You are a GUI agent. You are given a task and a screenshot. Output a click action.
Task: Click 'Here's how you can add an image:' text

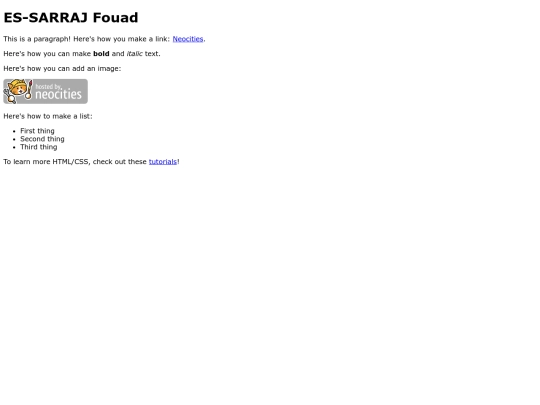click(62, 69)
